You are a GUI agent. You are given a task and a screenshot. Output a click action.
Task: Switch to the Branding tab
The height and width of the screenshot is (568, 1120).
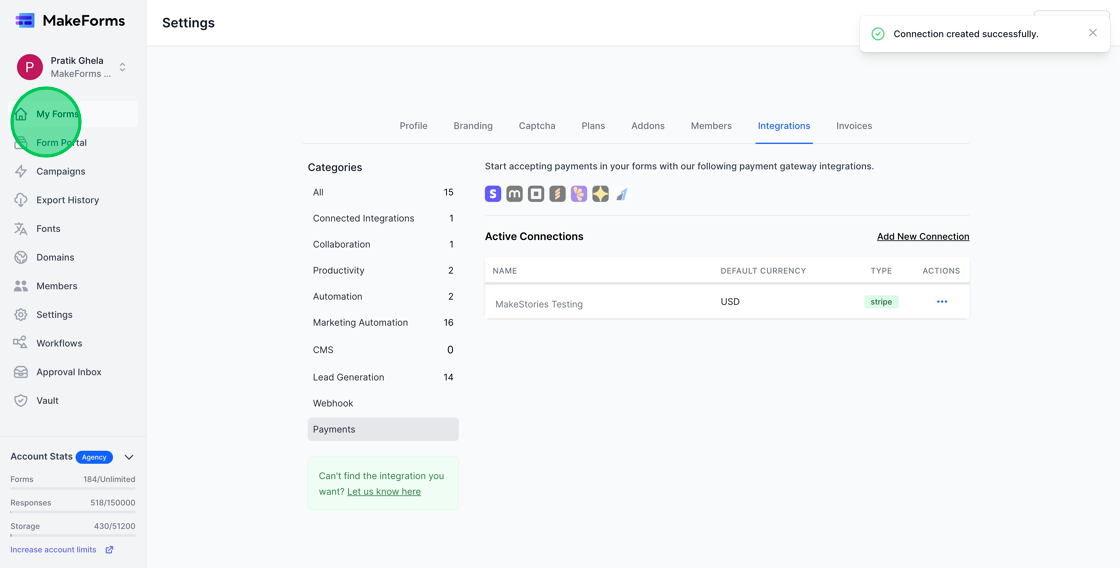coord(472,126)
